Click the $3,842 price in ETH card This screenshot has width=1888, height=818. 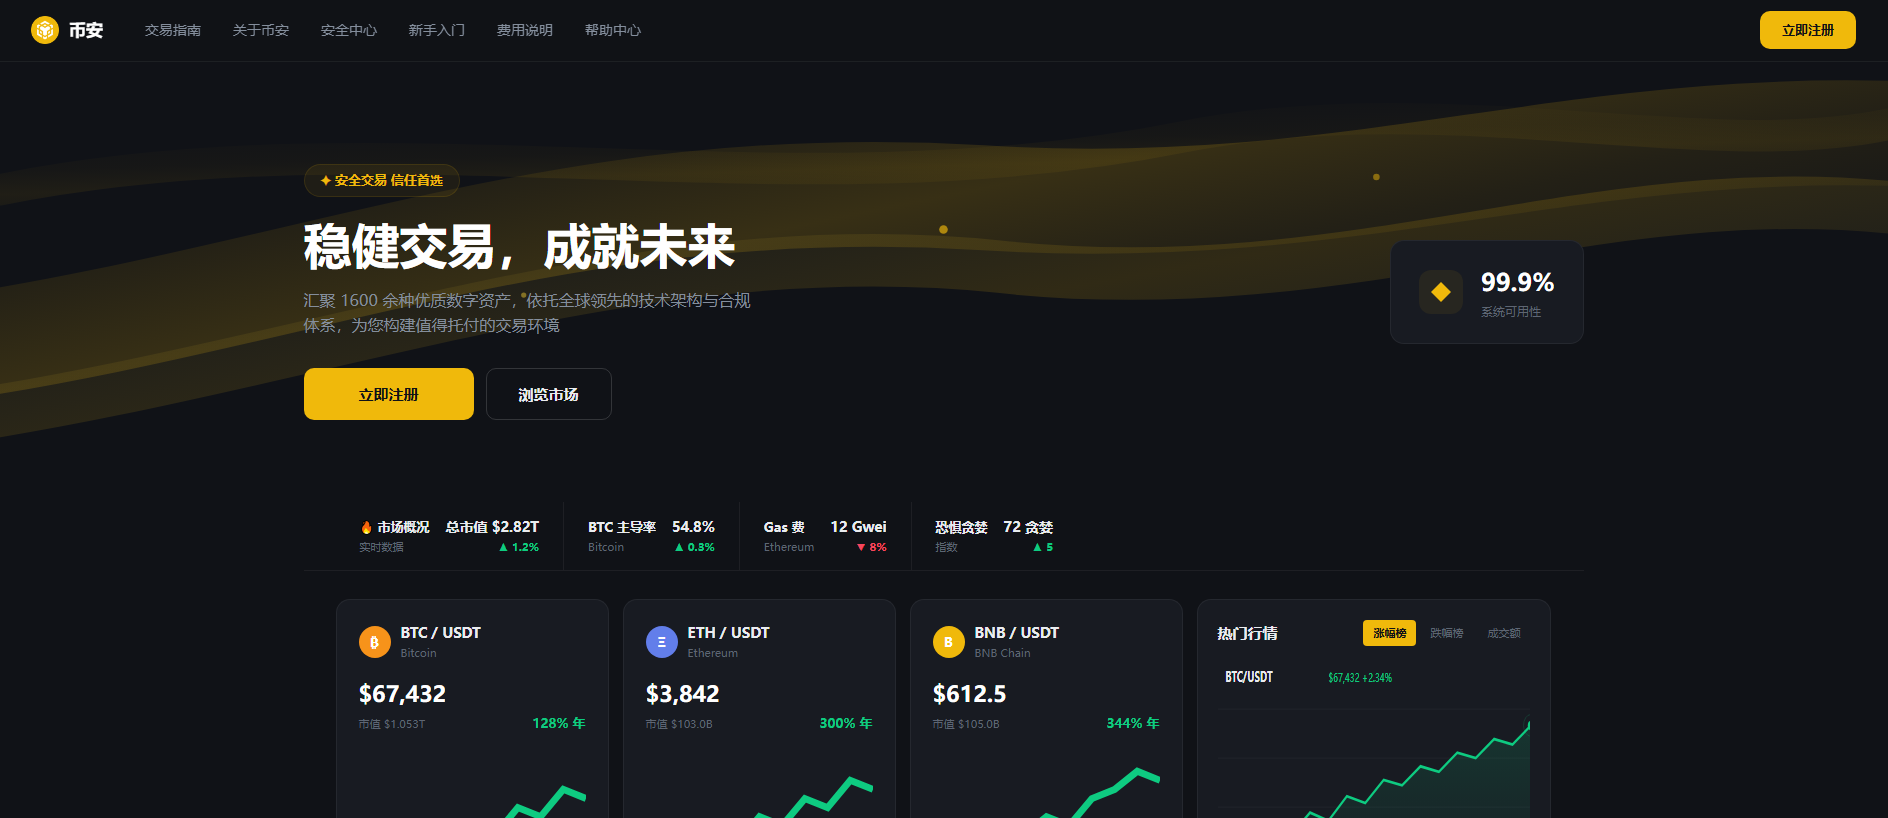pyautogui.click(x=682, y=694)
